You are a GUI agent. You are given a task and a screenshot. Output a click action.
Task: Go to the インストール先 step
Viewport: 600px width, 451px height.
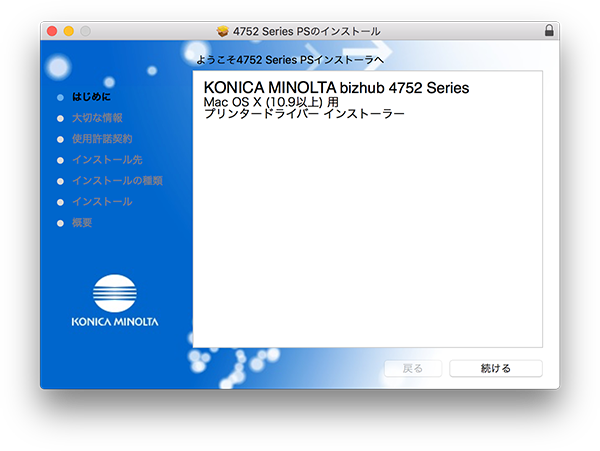pos(107,160)
